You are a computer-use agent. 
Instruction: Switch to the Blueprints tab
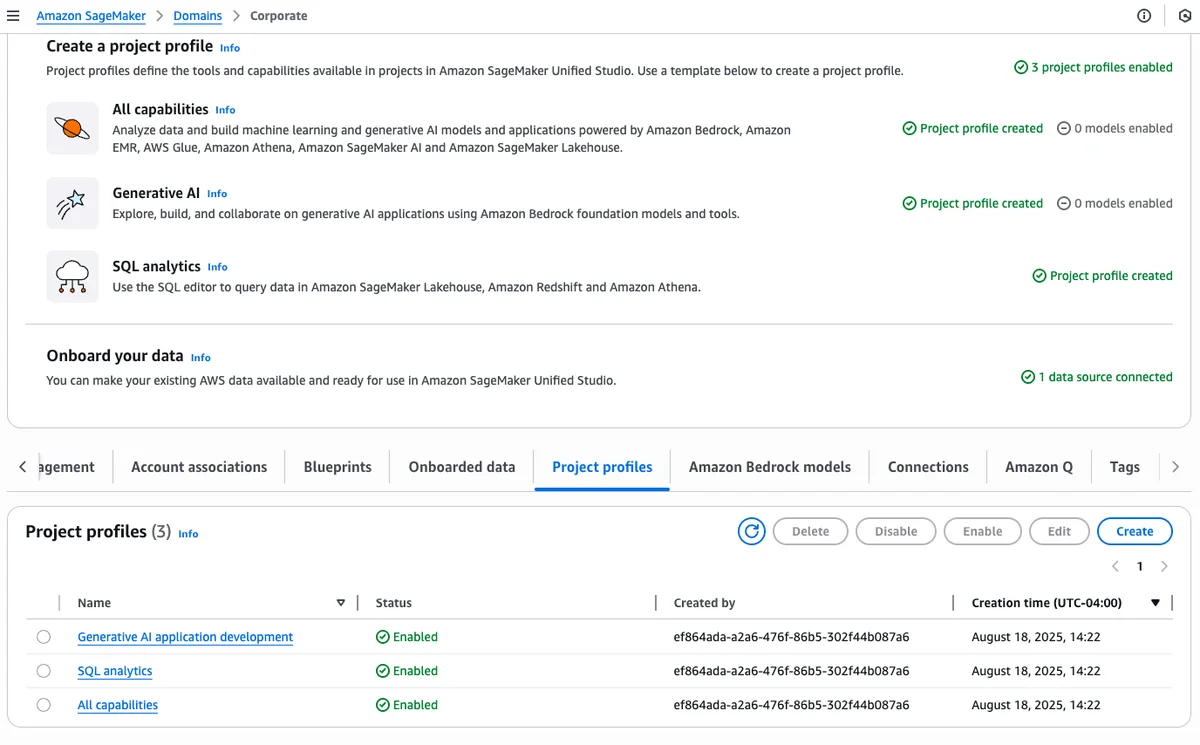click(x=338, y=467)
